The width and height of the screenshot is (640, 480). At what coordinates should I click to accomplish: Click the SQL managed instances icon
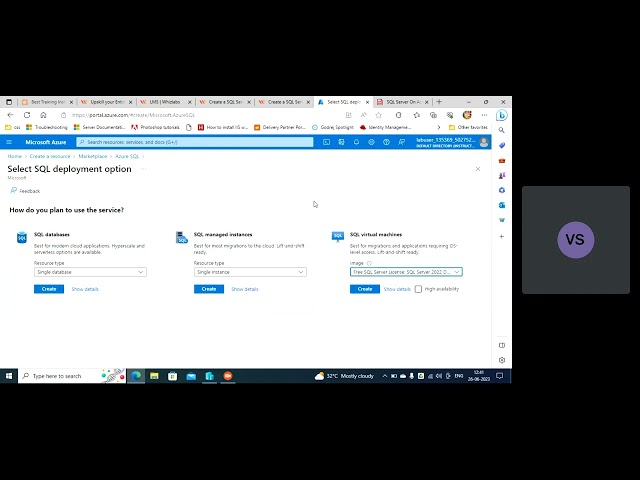[x=182, y=237]
